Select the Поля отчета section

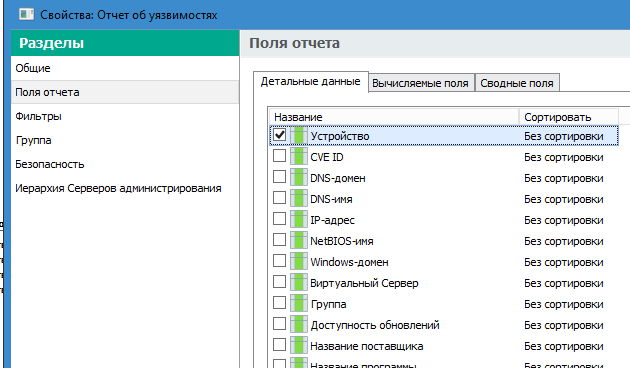pyautogui.click(x=125, y=92)
